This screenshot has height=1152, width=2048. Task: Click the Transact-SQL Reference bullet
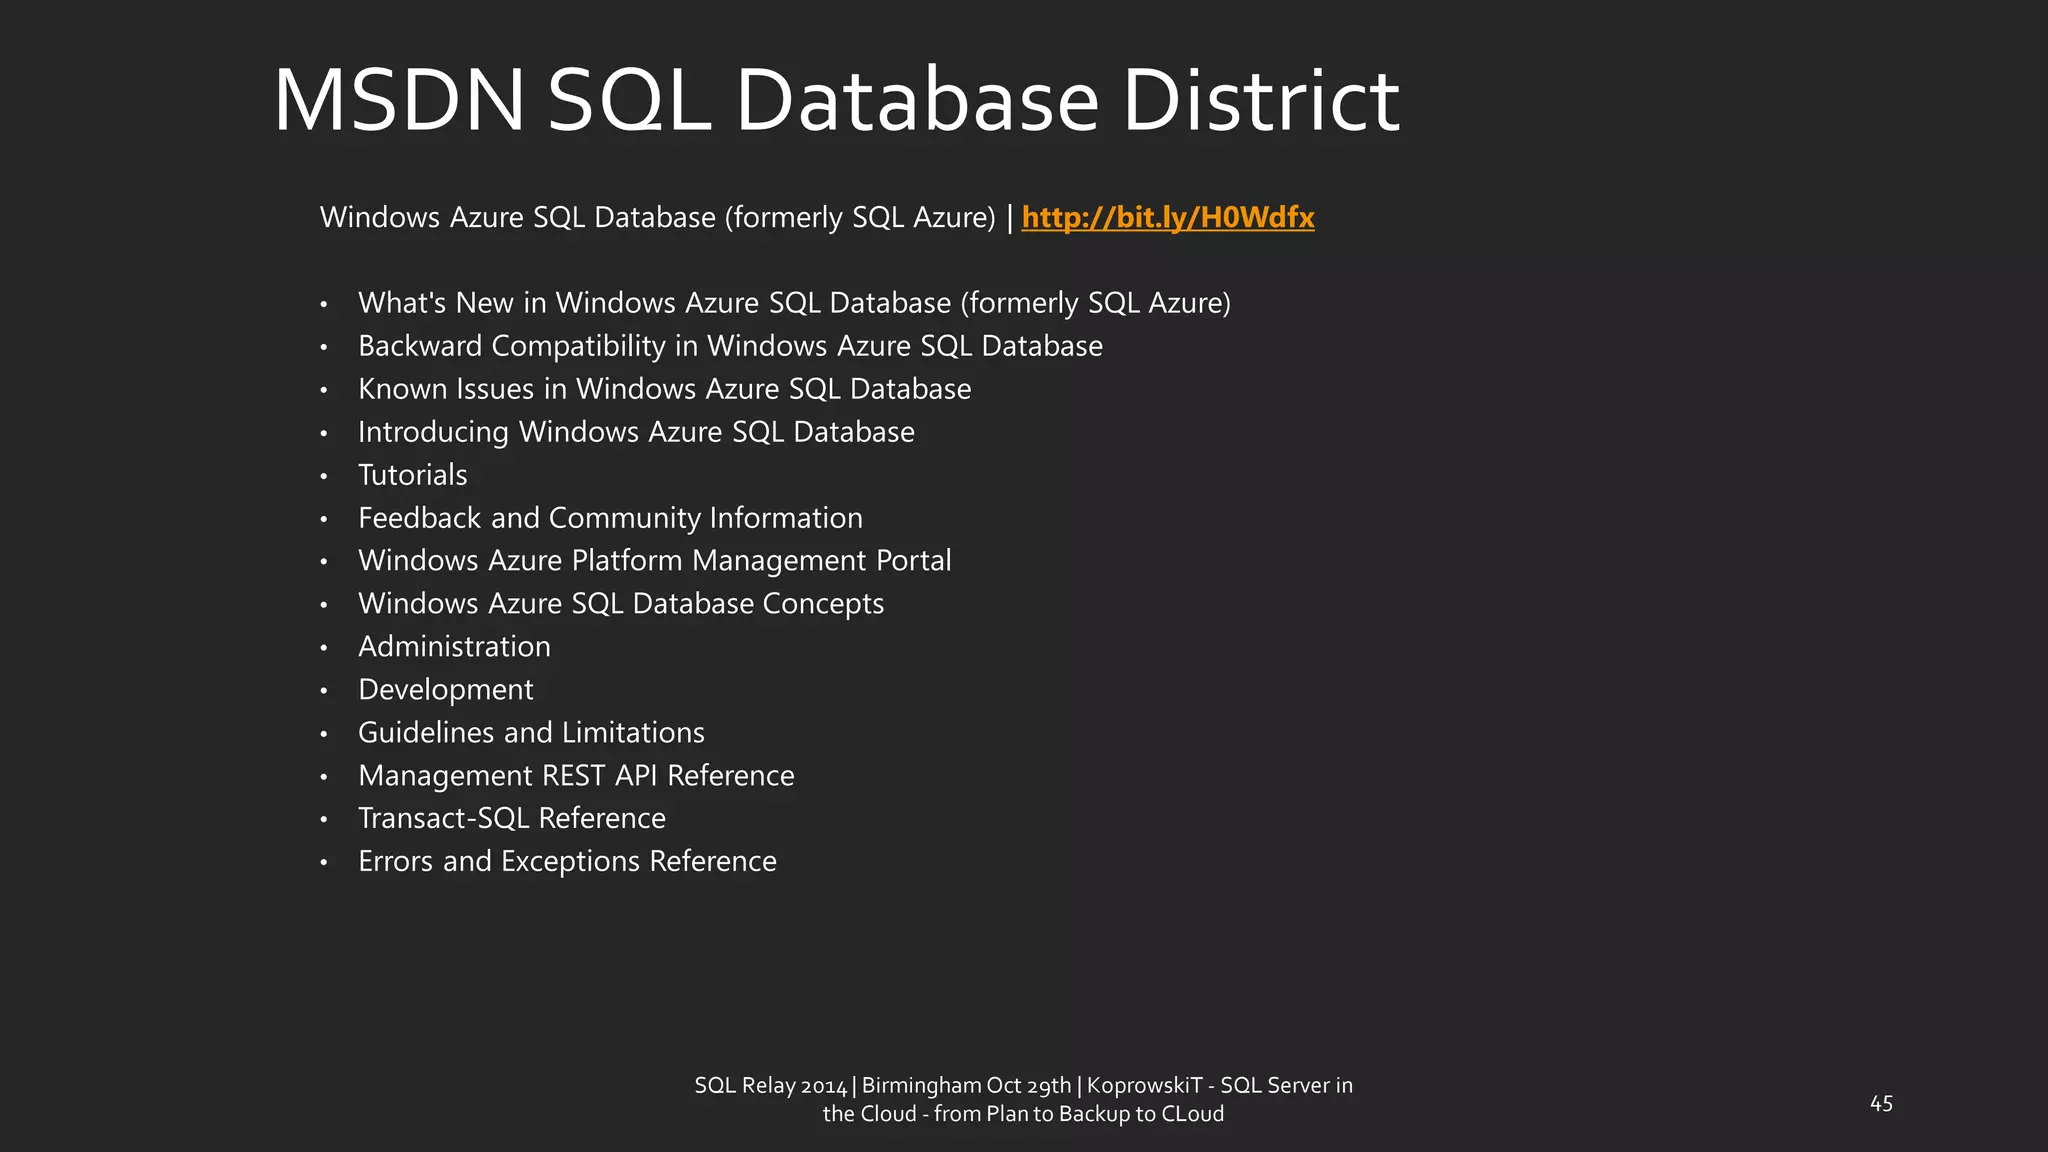tap(512, 819)
